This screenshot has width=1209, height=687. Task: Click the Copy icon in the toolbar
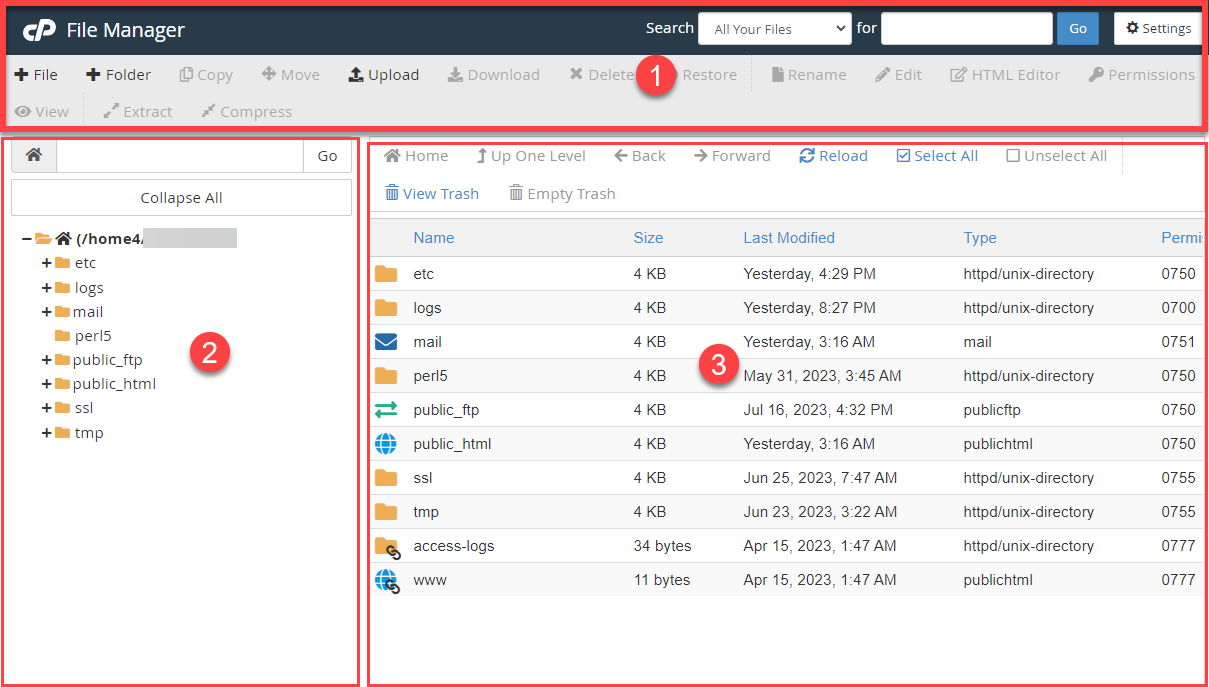click(x=206, y=74)
